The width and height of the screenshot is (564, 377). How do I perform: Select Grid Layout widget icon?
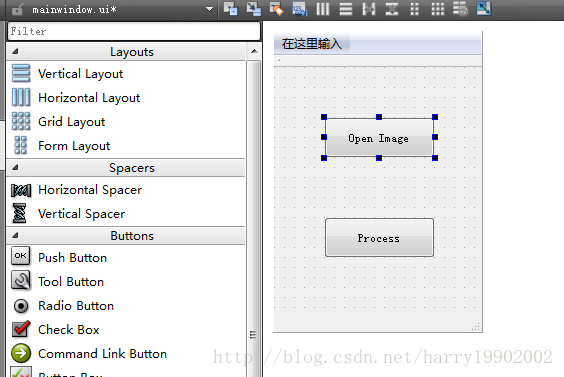click(x=21, y=121)
